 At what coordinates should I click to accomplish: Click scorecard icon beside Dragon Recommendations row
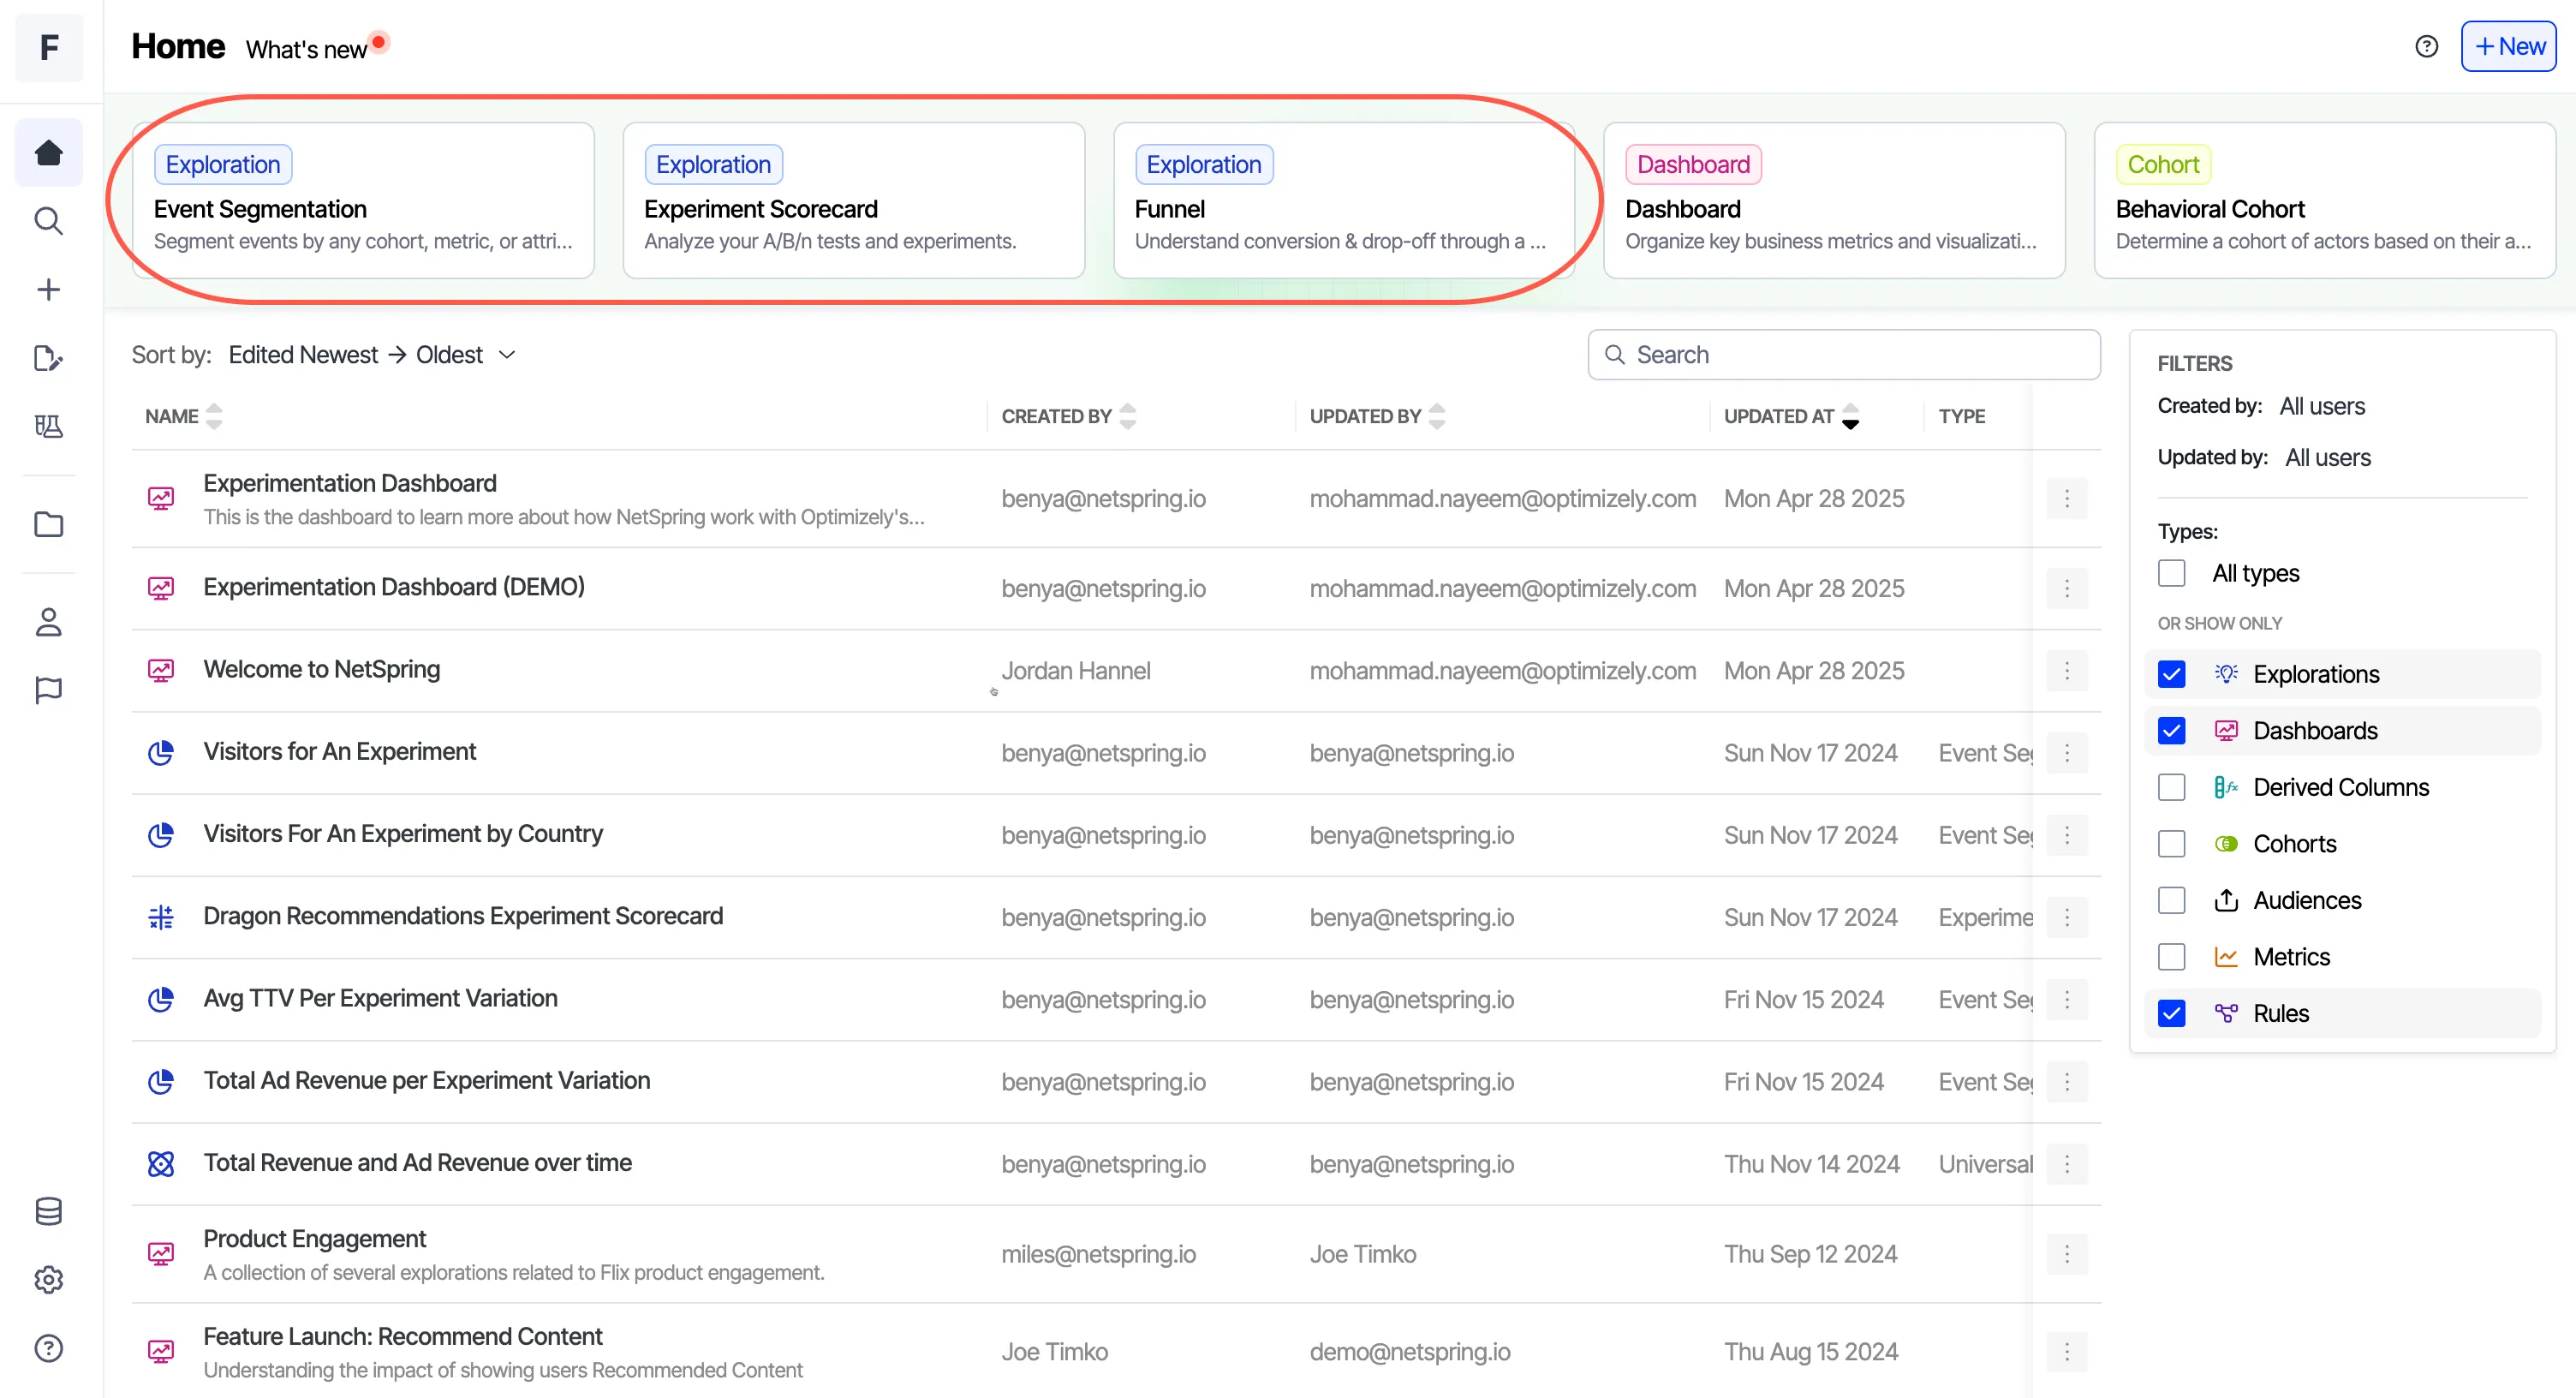click(161, 917)
